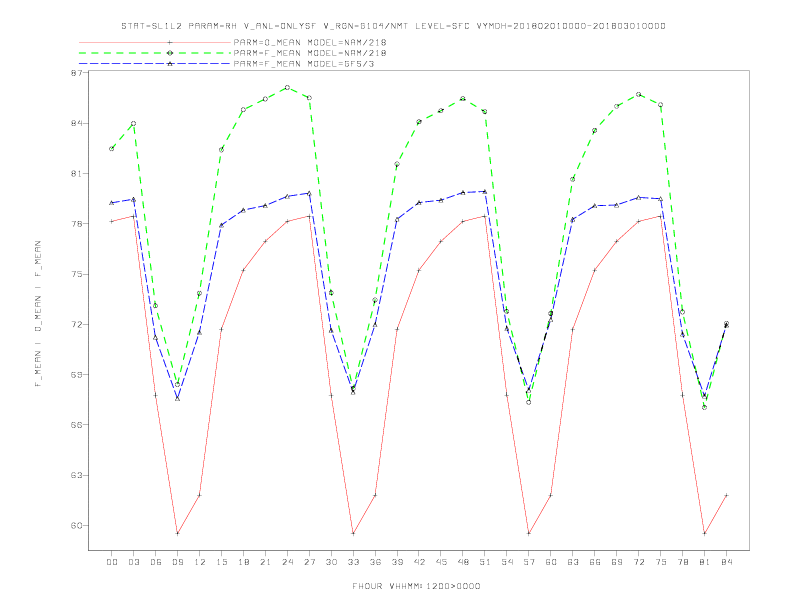Screen dimensions: 792x612
Task: Click x-axis forecast hour label 39
Action: pyautogui.click(x=397, y=562)
